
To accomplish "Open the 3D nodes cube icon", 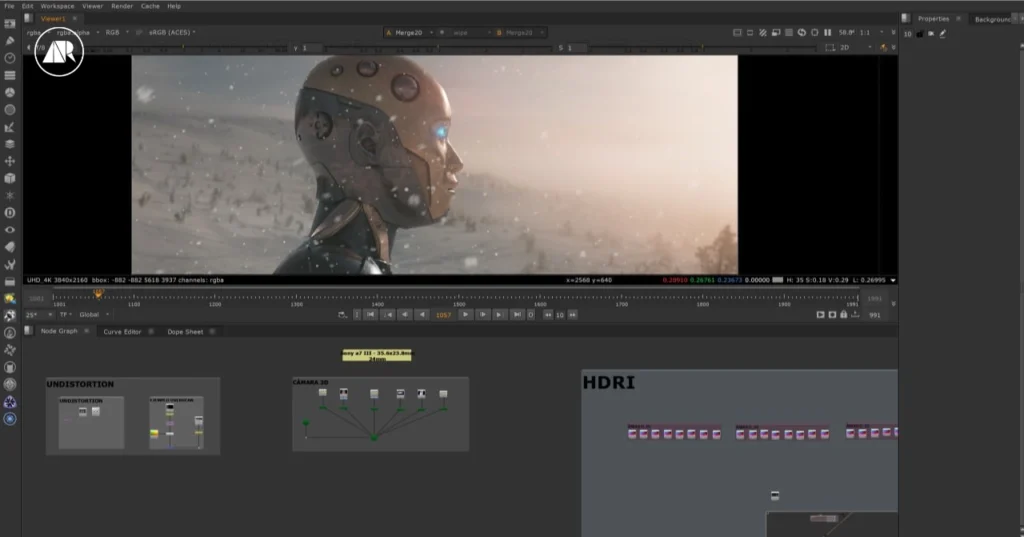I will click(x=10, y=178).
